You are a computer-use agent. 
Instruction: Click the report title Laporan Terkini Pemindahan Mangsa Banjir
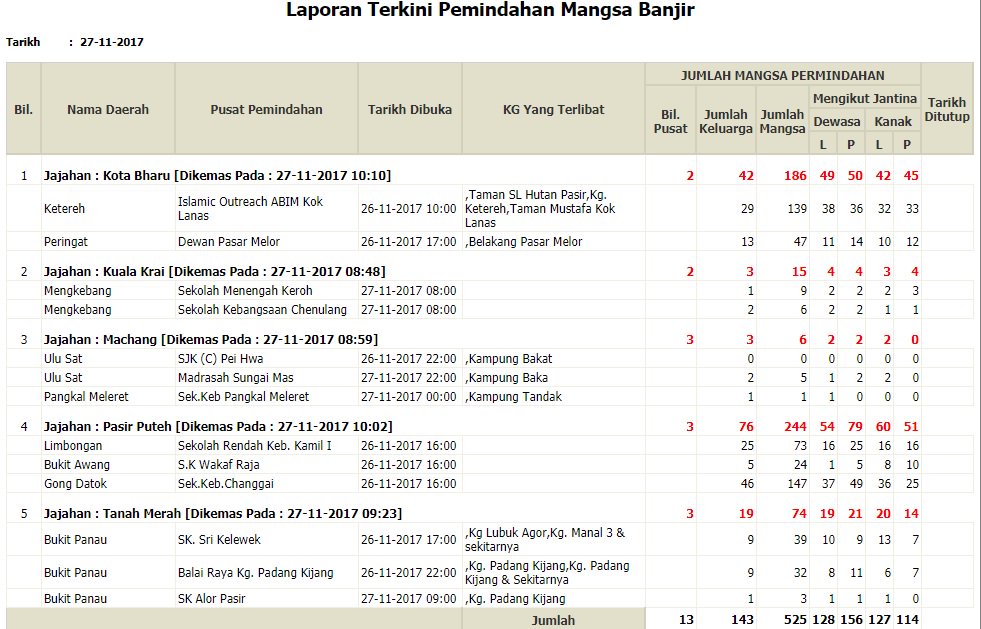tap(490, 10)
